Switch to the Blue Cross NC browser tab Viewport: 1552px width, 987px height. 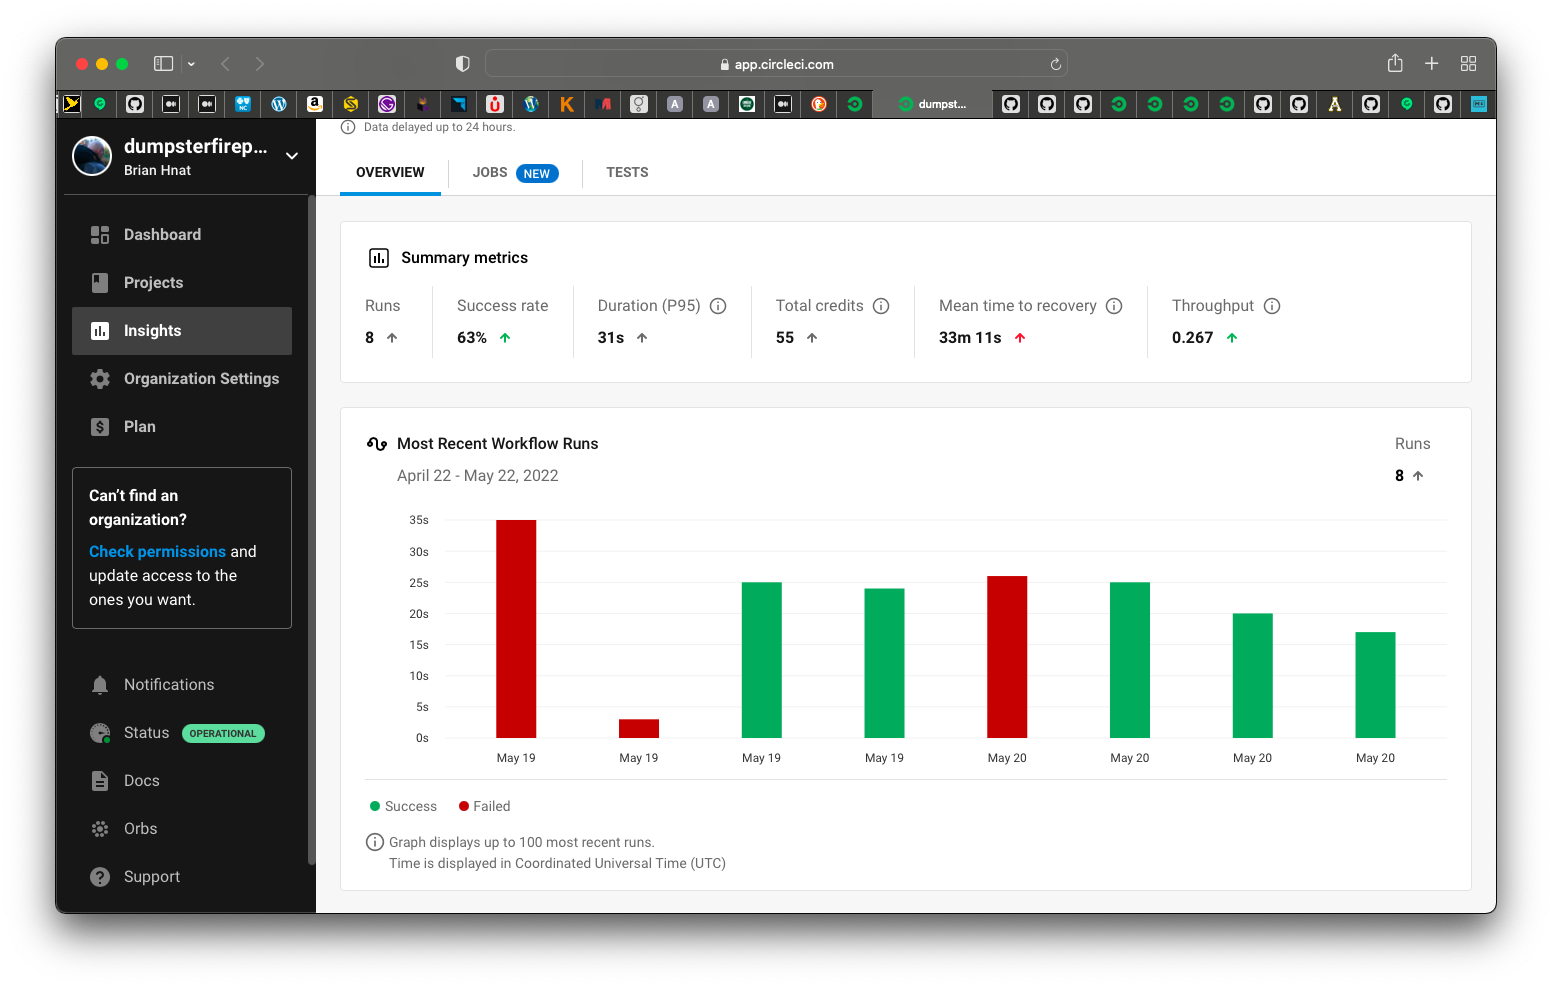click(243, 104)
